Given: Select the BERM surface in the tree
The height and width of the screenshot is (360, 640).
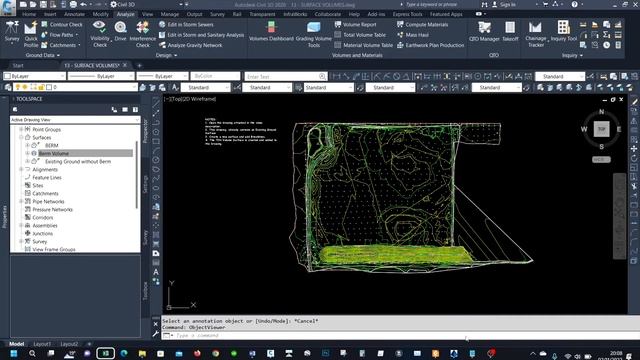Looking at the screenshot, I should (51, 145).
